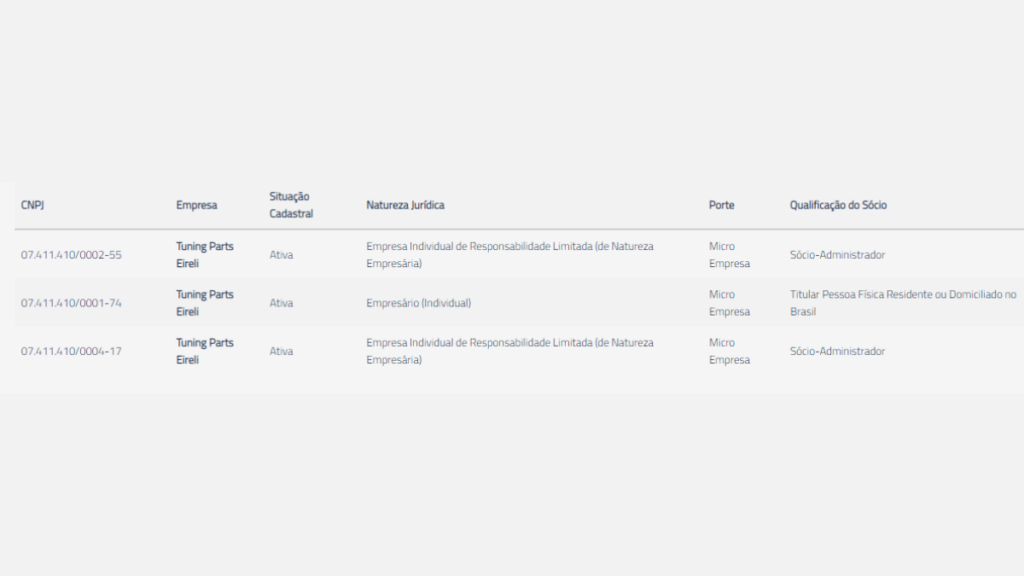Screen dimensions: 1024x576
Task: Open CNPJ 07.411.410/0004-17 entry
Action: 71,351
